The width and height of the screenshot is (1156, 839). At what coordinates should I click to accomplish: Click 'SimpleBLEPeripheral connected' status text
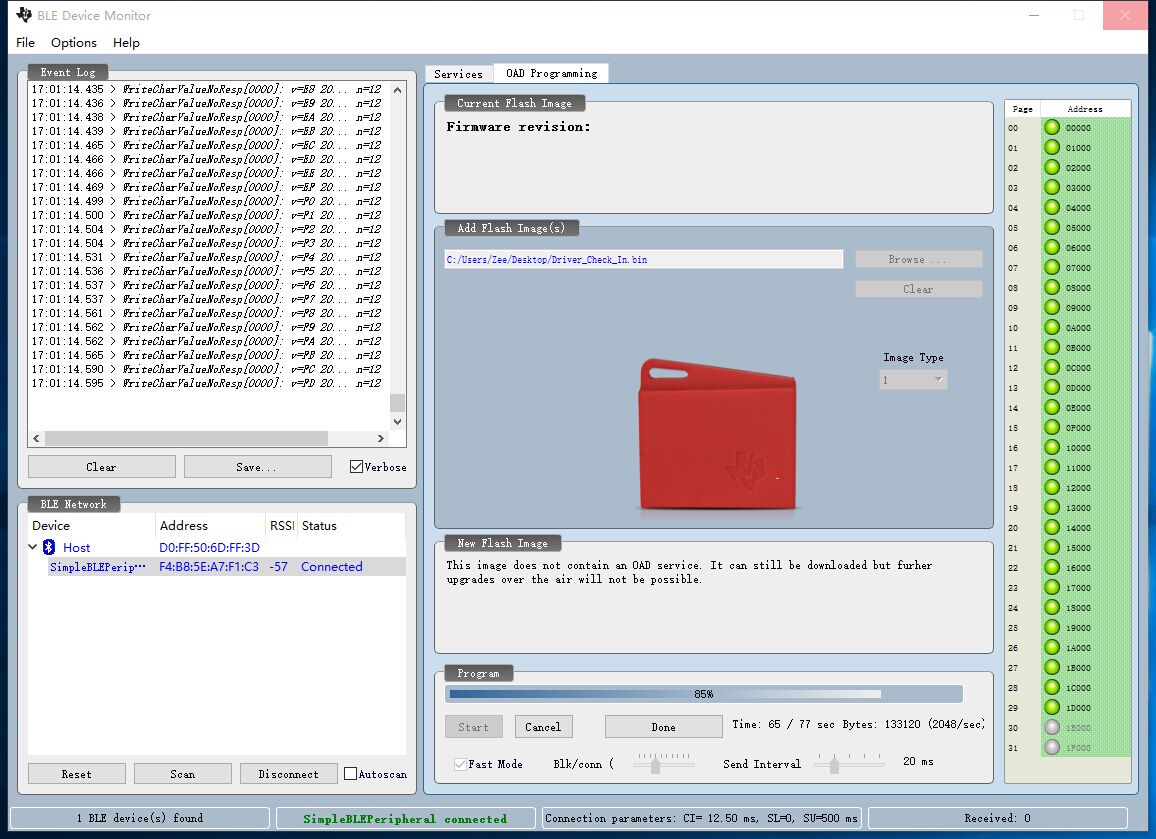[x=405, y=818]
